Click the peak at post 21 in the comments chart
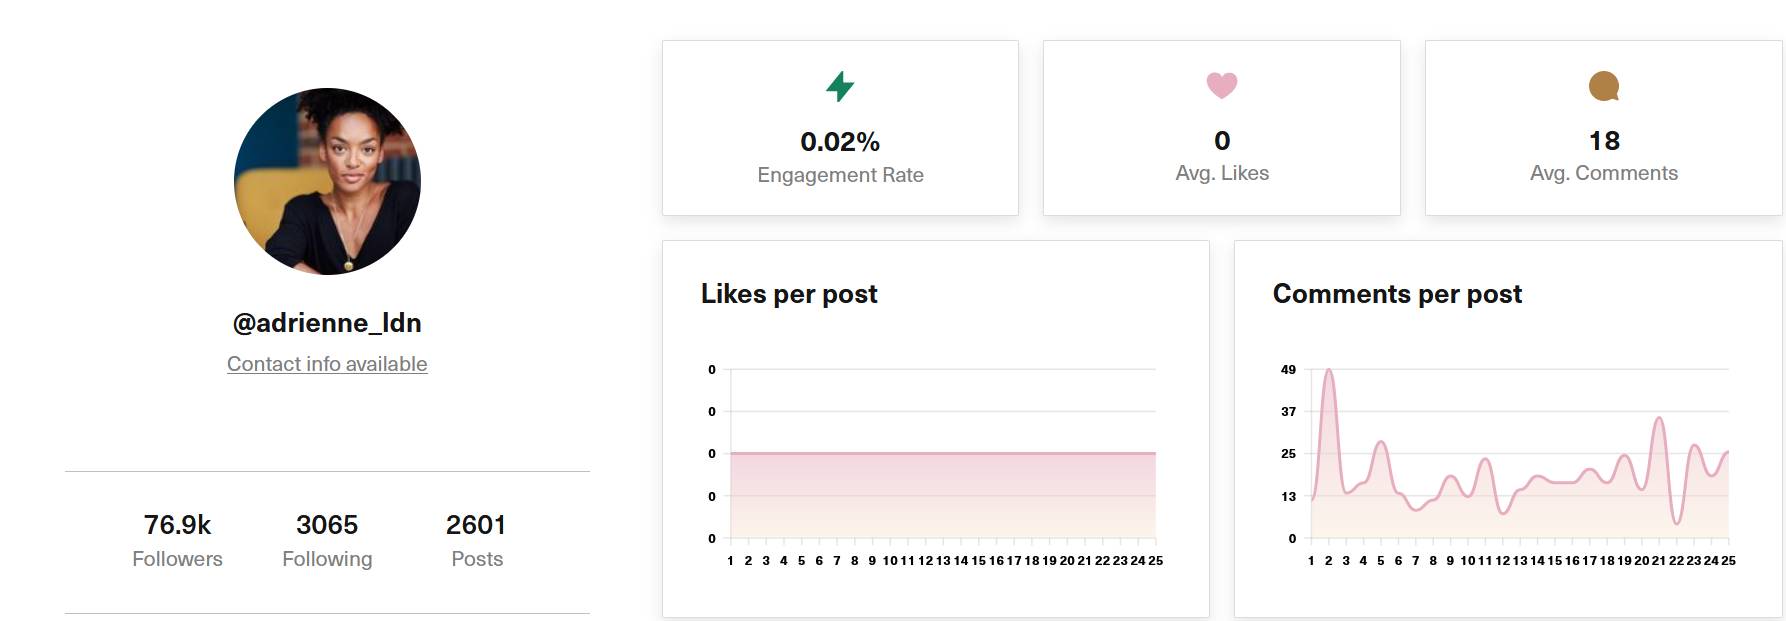 [1659, 418]
